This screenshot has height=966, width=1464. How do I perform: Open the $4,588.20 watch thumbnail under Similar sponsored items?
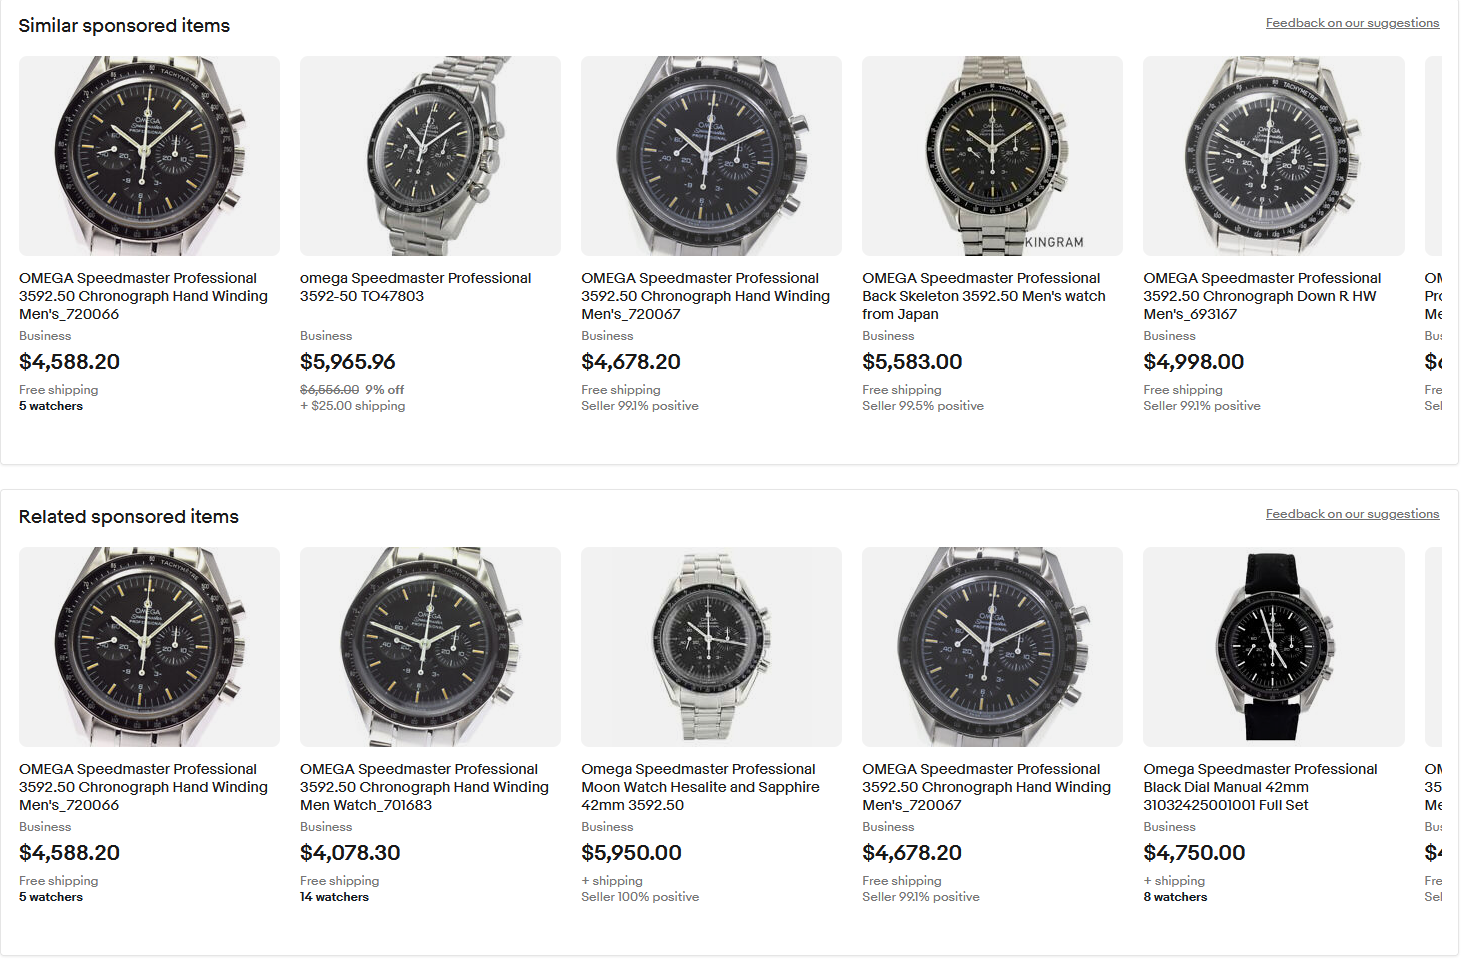149,156
